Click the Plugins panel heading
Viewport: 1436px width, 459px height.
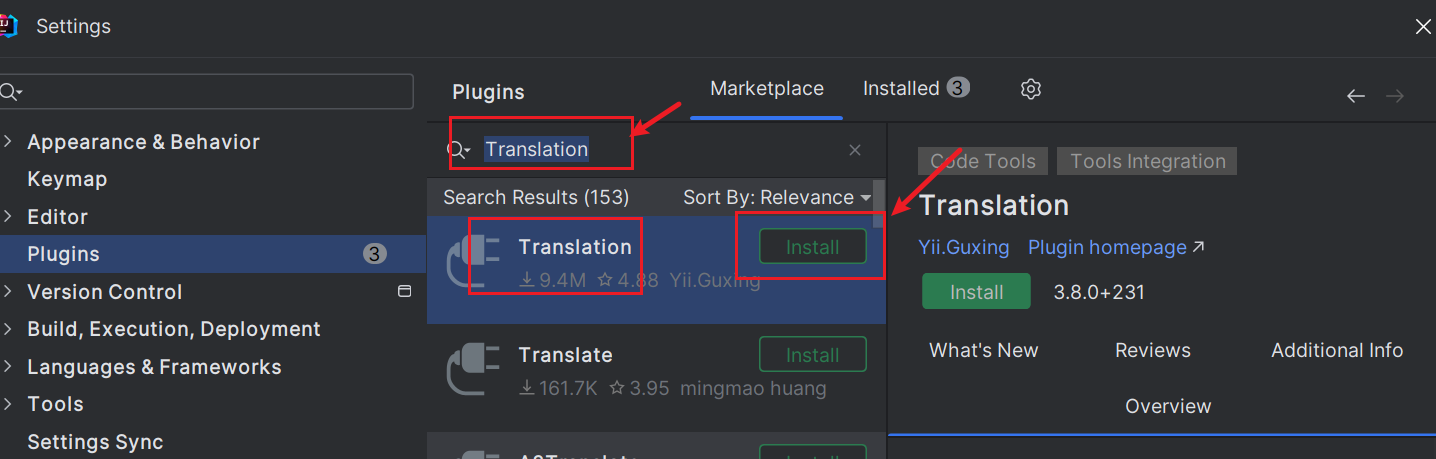pyautogui.click(x=488, y=92)
